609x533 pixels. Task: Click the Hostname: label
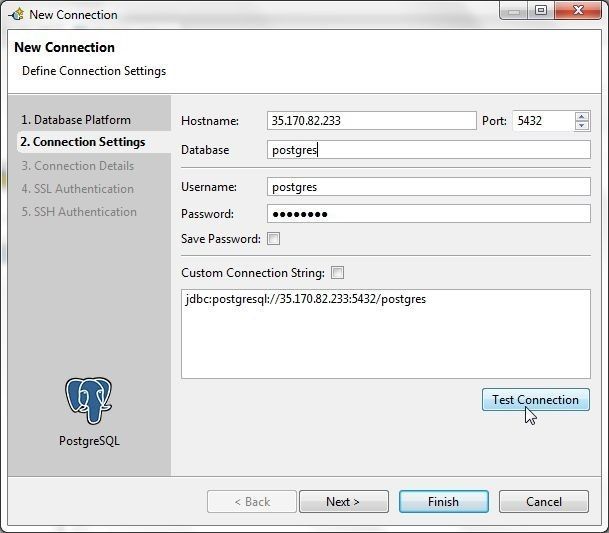point(210,121)
